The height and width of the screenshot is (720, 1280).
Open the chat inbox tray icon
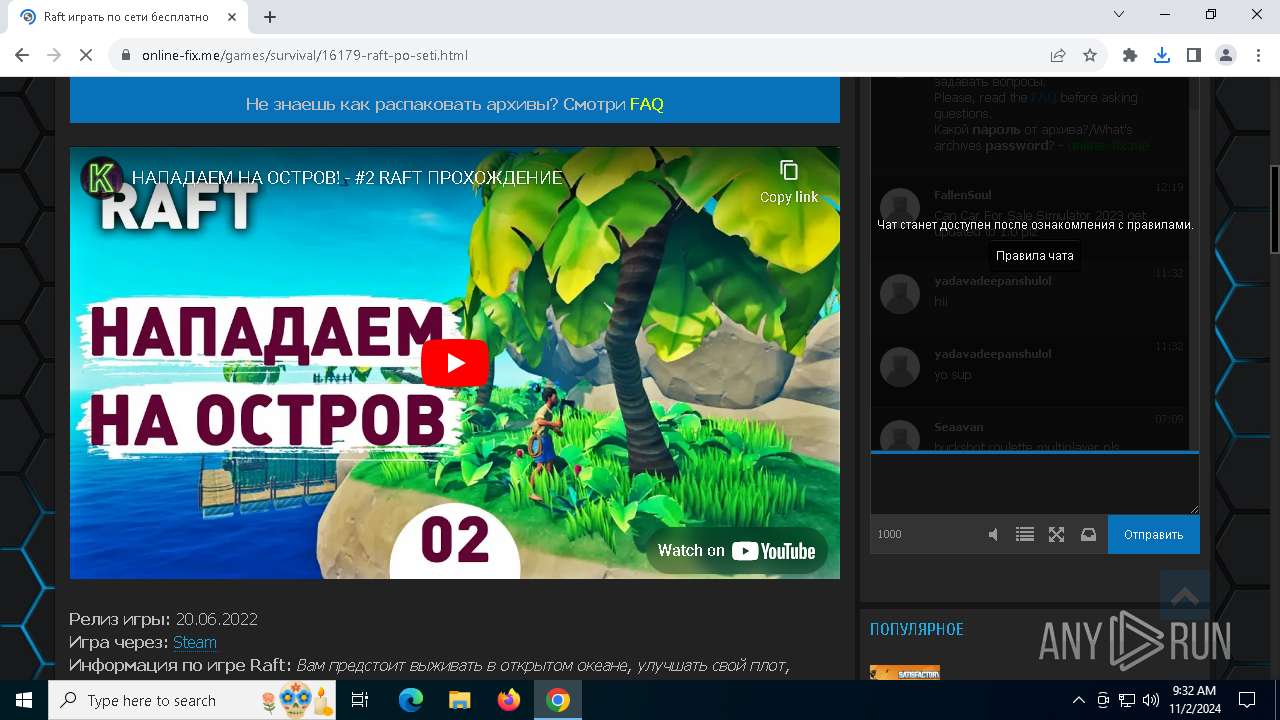pos(1089,535)
